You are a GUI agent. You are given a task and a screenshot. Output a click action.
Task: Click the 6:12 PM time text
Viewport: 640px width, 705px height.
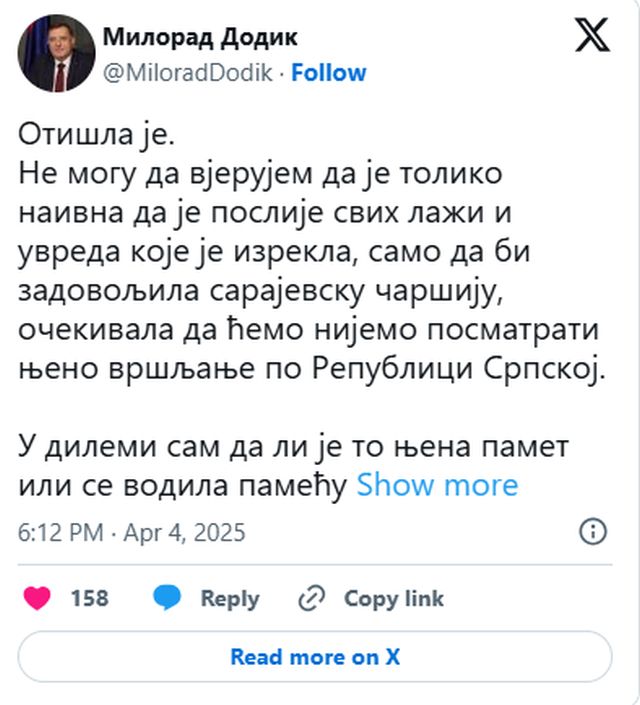click(x=60, y=532)
